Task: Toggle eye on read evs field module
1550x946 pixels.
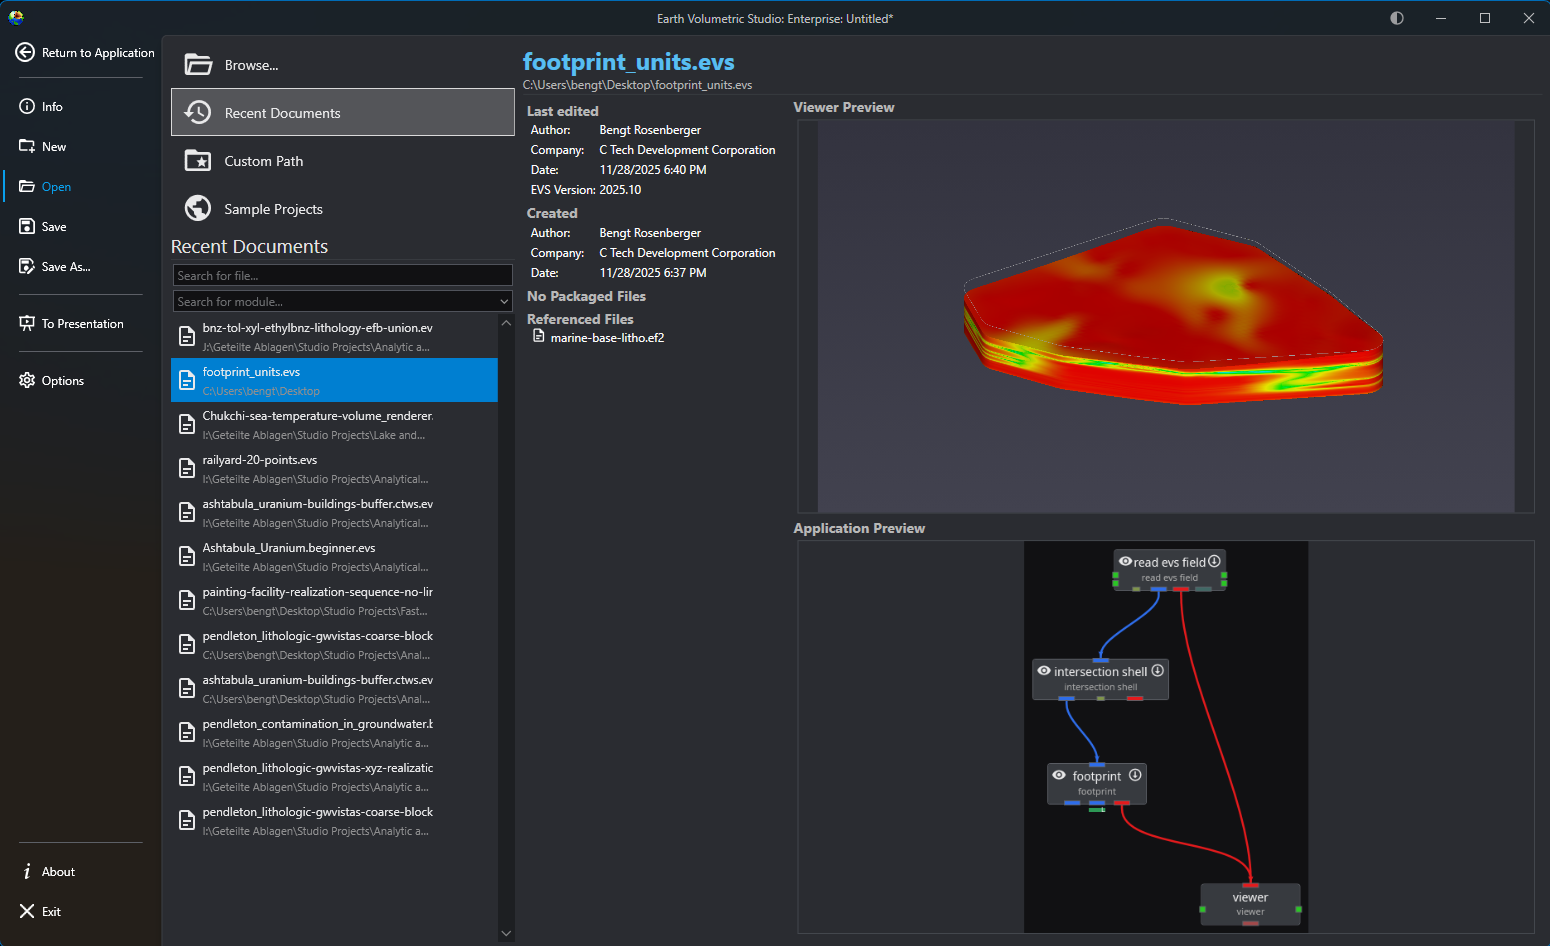Action: pos(1125,561)
